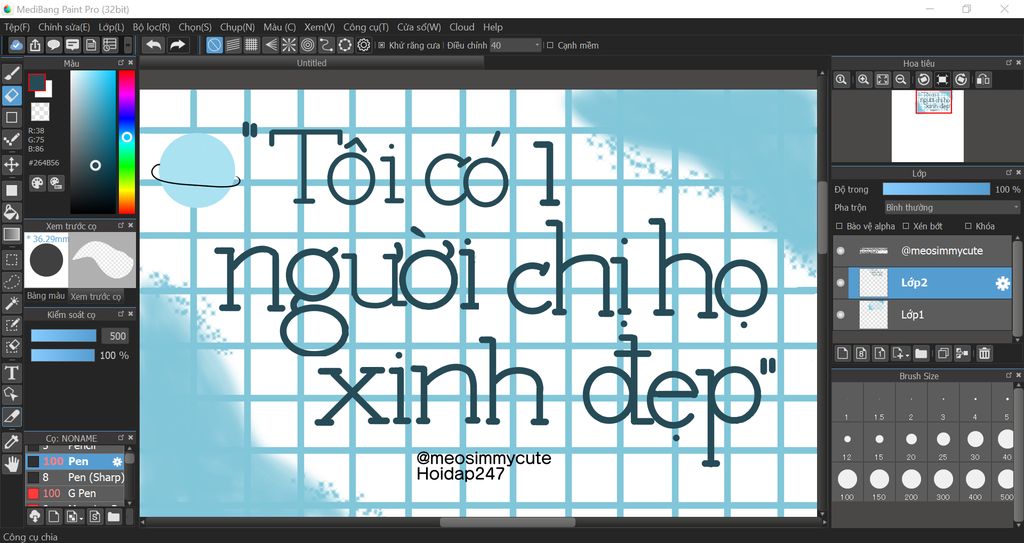The image size is (1024, 543).
Task: Zoom out on the navigator
Action: coord(901,80)
